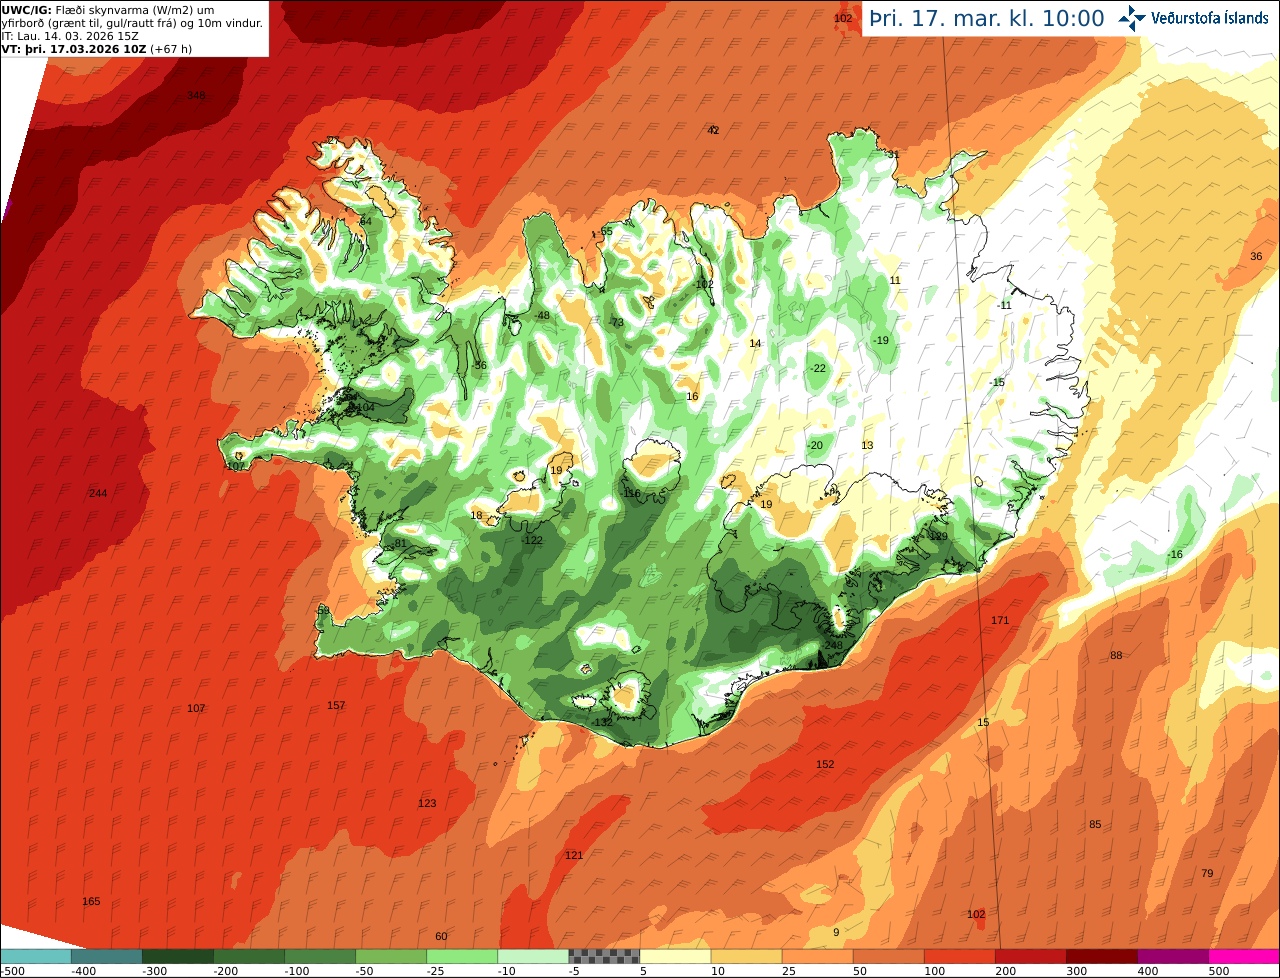Click the 14 flux value on the map

pos(755,343)
